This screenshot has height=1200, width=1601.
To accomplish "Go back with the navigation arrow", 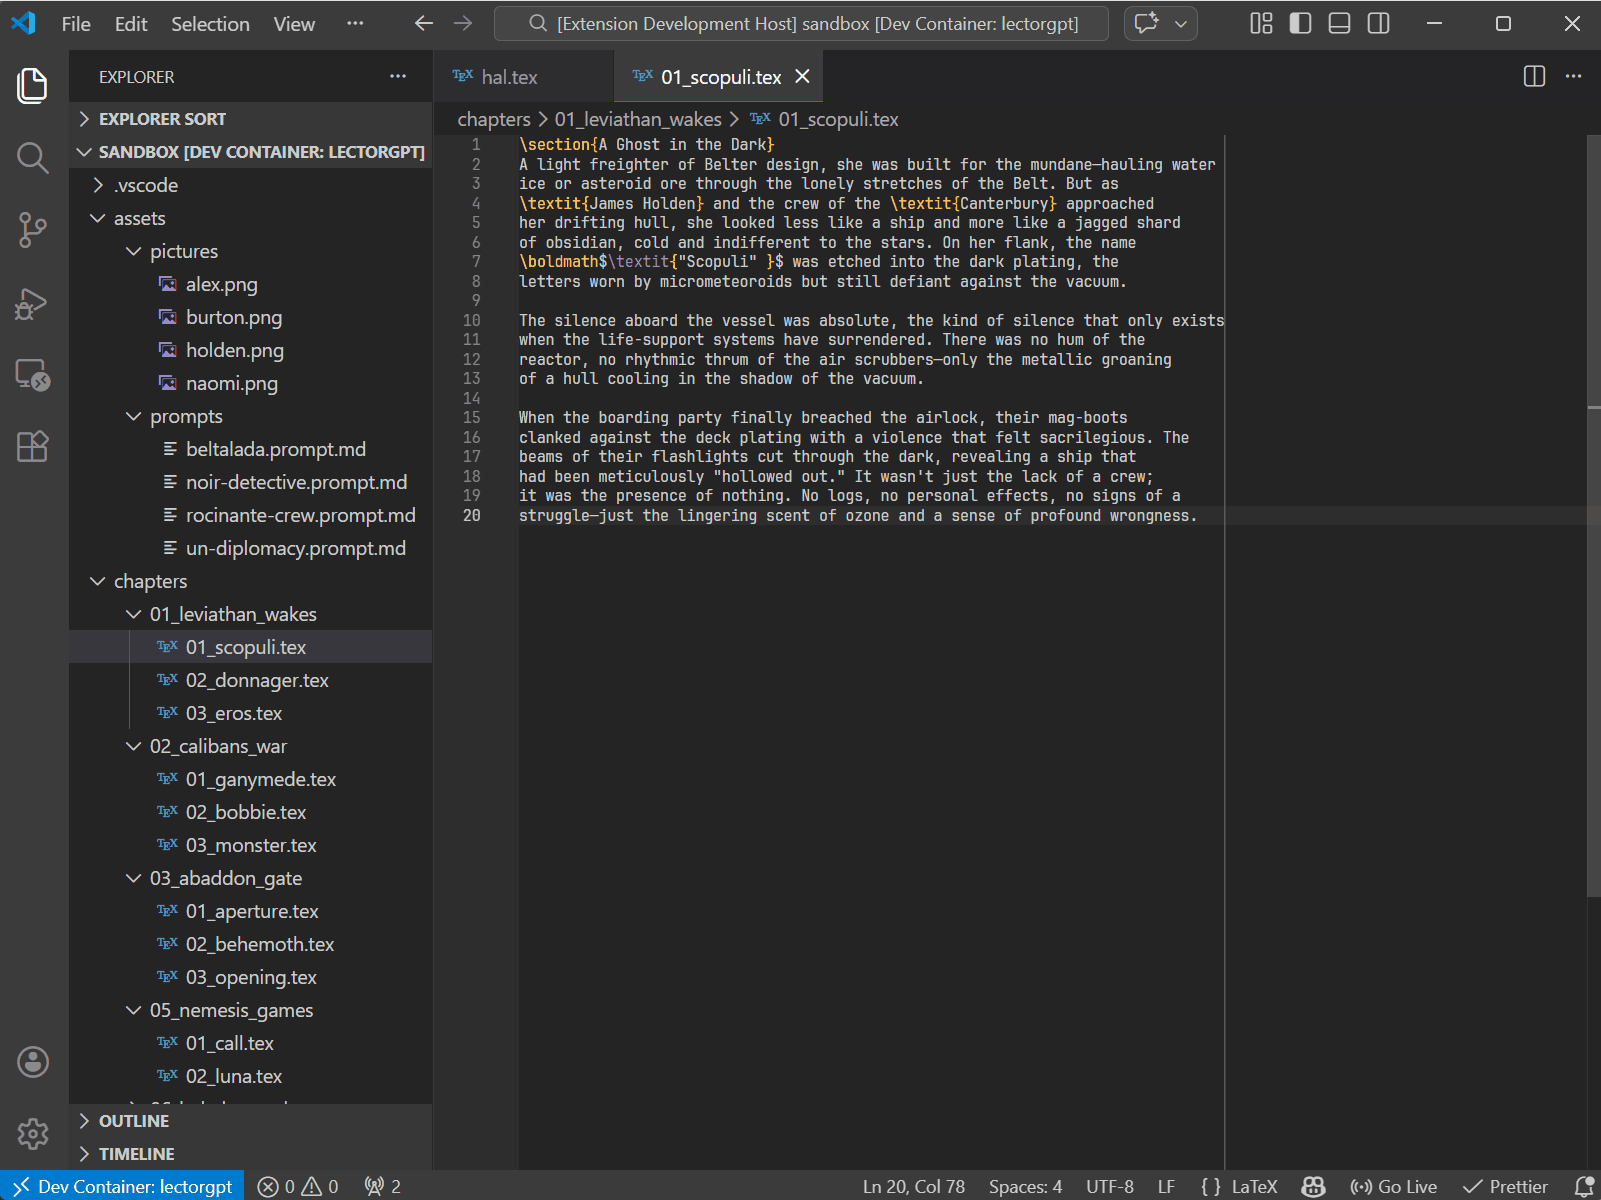I will click(x=424, y=23).
